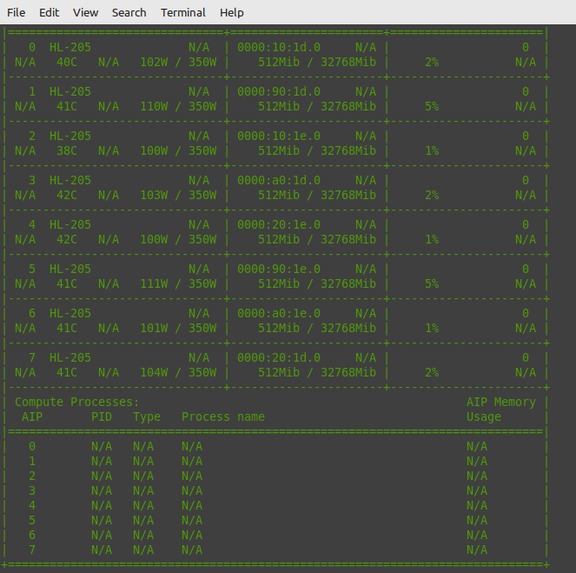Click bus ID 0000:20:1d.0
The height and width of the screenshot is (573, 576).
[x=278, y=358]
